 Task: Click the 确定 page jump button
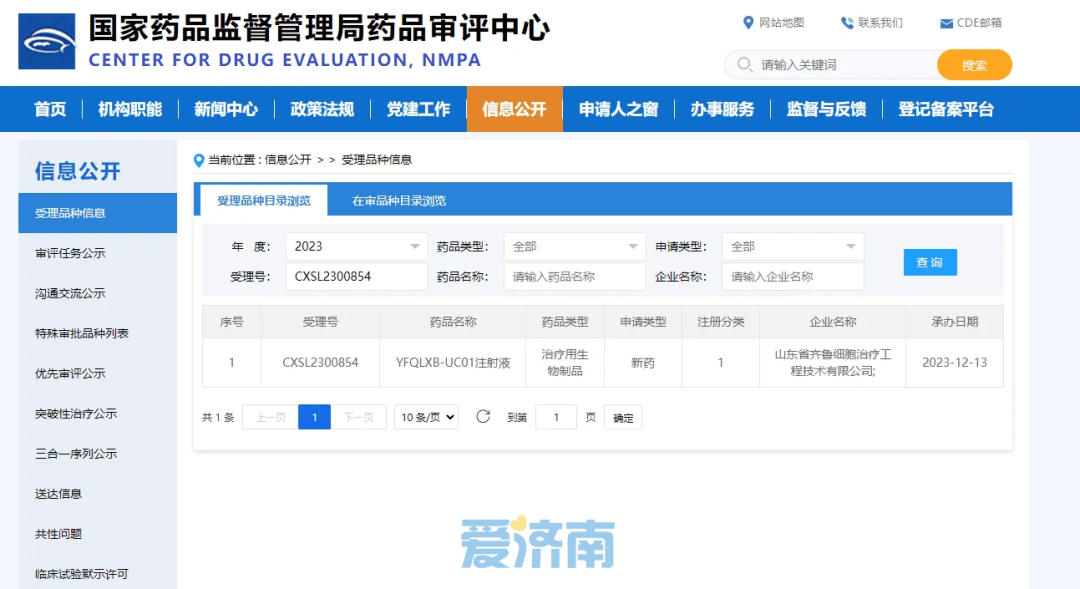(623, 418)
